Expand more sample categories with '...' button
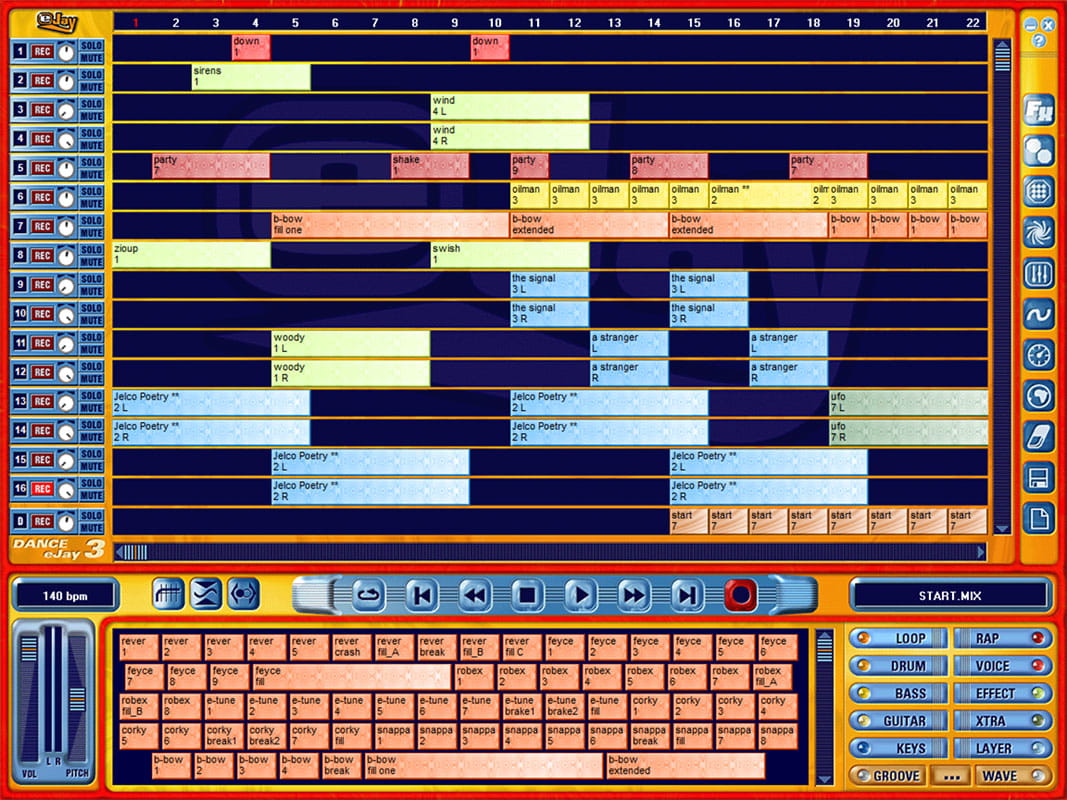This screenshot has width=1067, height=800. [x=949, y=776]
